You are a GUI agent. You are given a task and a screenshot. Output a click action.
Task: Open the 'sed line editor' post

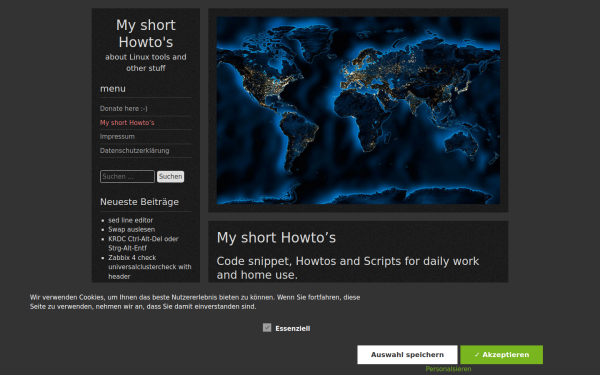(130, 220)
